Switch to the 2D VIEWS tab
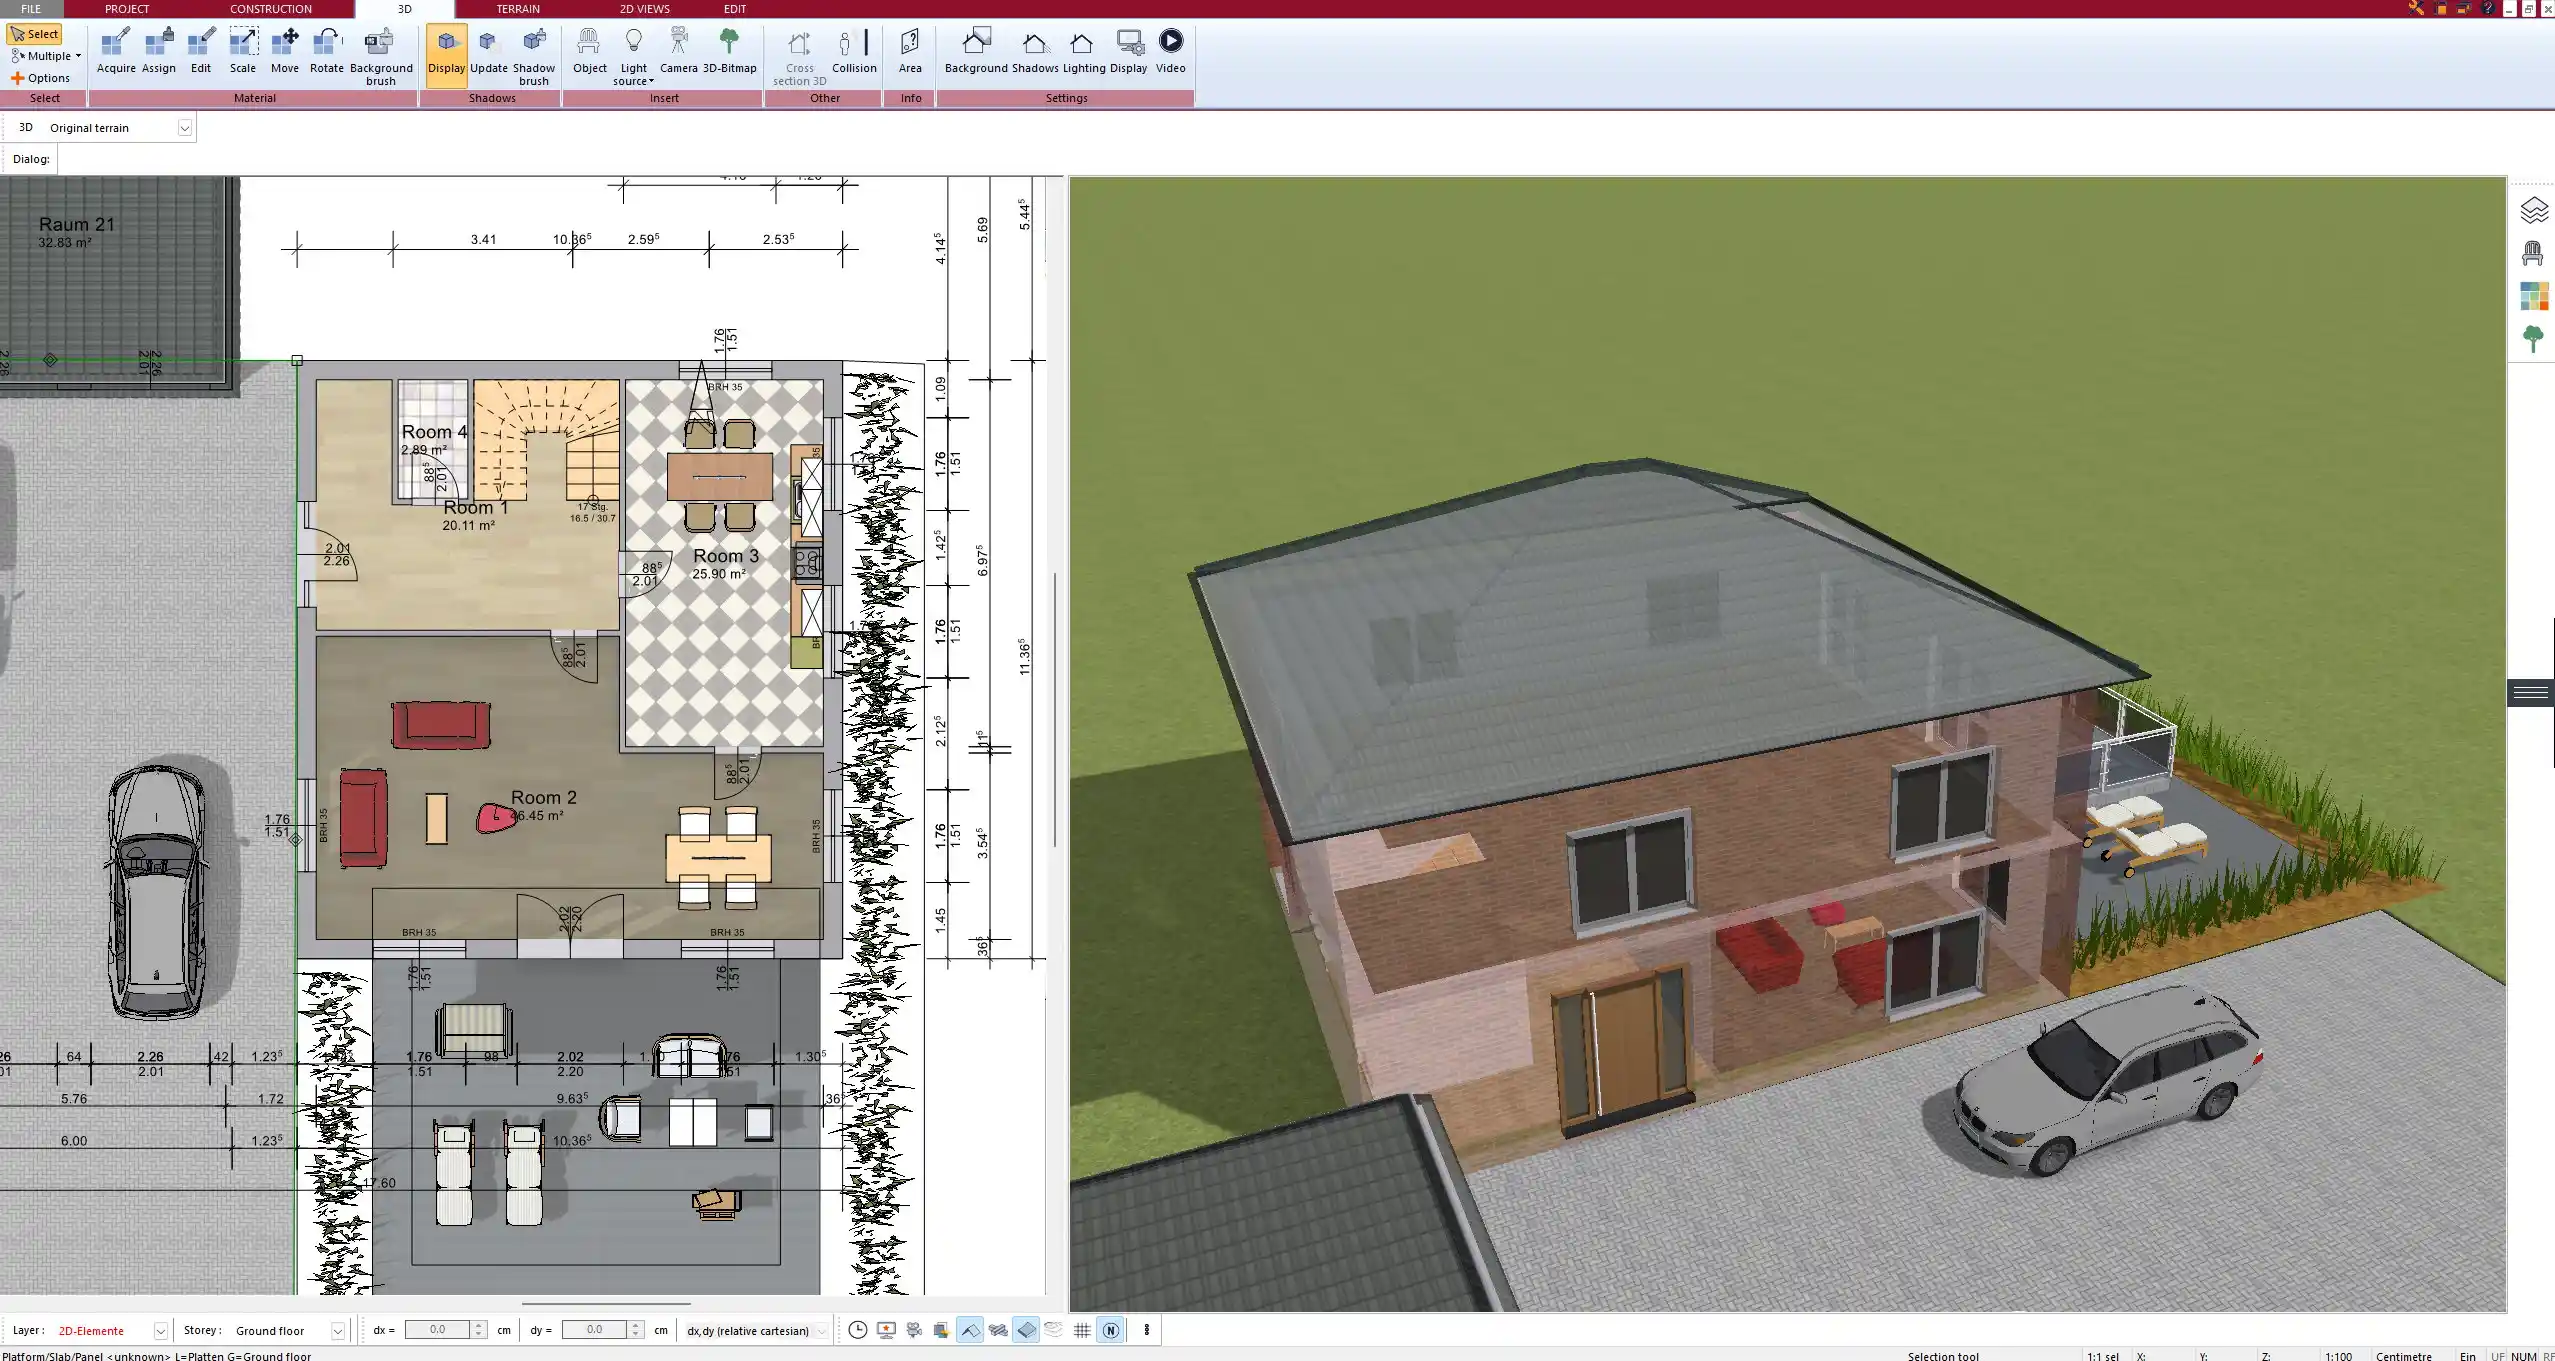 pyautogui.click(x=645, y=9)
